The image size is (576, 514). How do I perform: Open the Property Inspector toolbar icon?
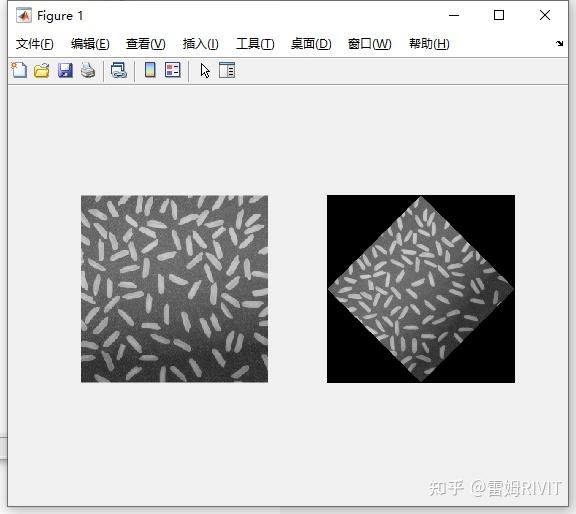227,70
